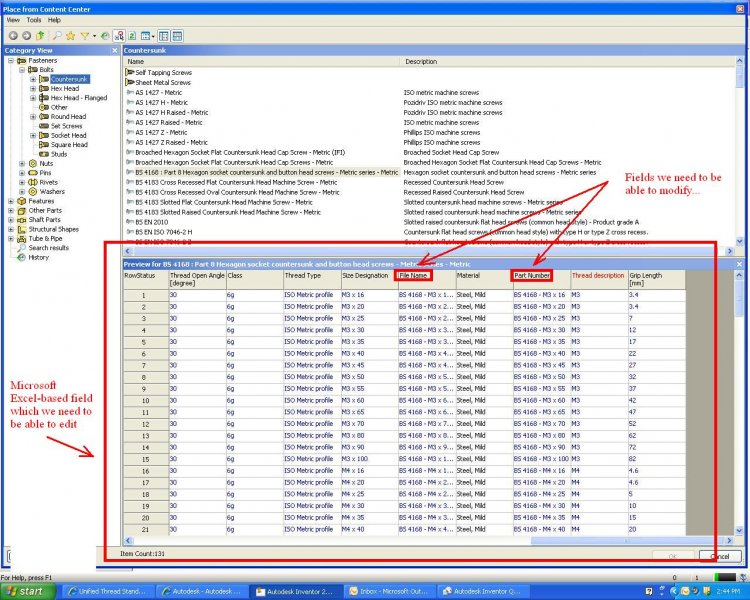Open History in the category tree
Image resolution: width=750 pixels, height=600 pixels.
pyautogui.click(x=38, y=257)
